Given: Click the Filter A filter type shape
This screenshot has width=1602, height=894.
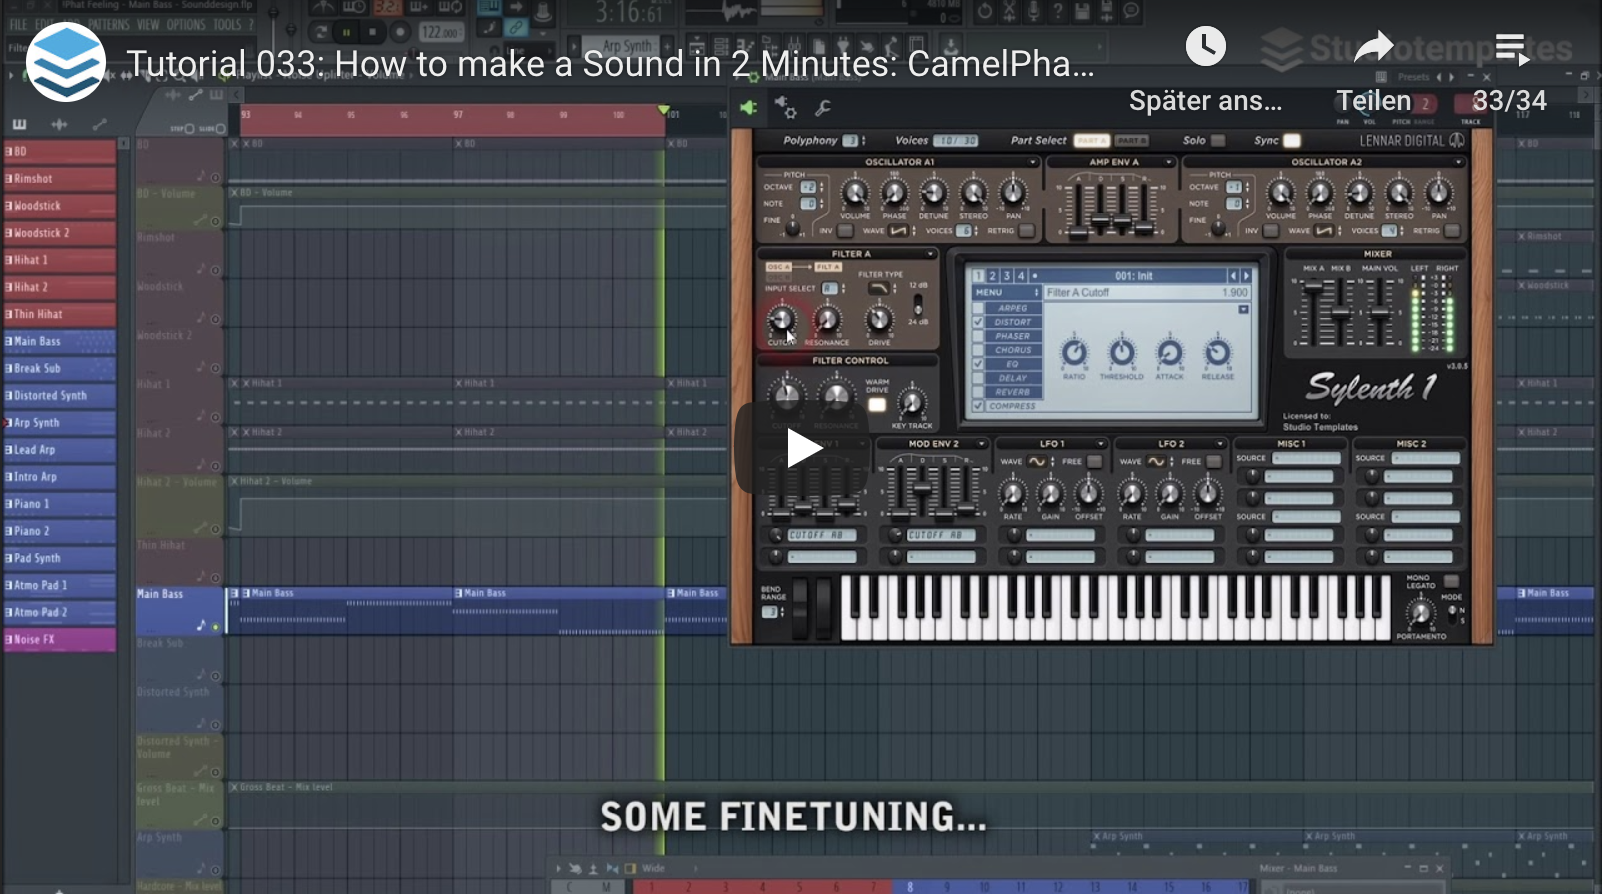Looking at the screenshot, I should (878, 289).
